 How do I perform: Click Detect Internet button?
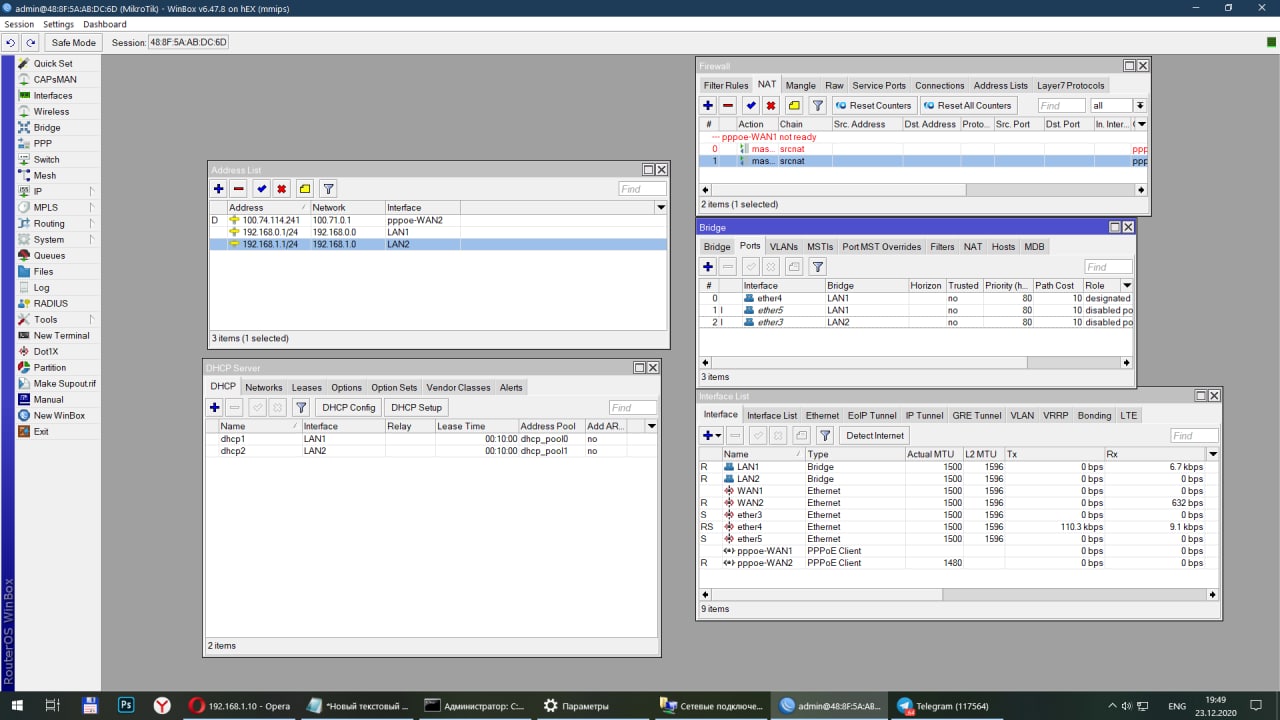click(x=875, y=435)
